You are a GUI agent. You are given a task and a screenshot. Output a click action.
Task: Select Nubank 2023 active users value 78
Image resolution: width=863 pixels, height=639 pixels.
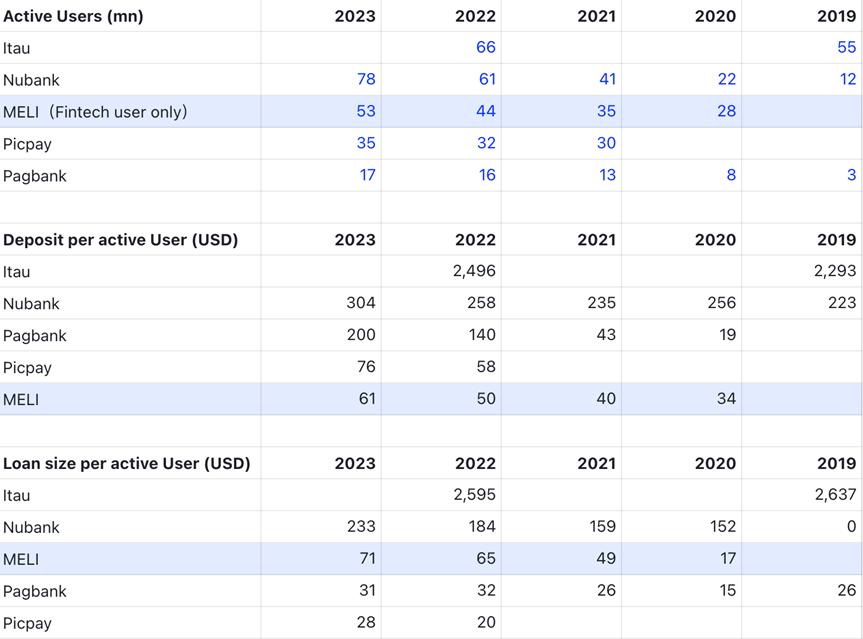(x=366, y=79)
